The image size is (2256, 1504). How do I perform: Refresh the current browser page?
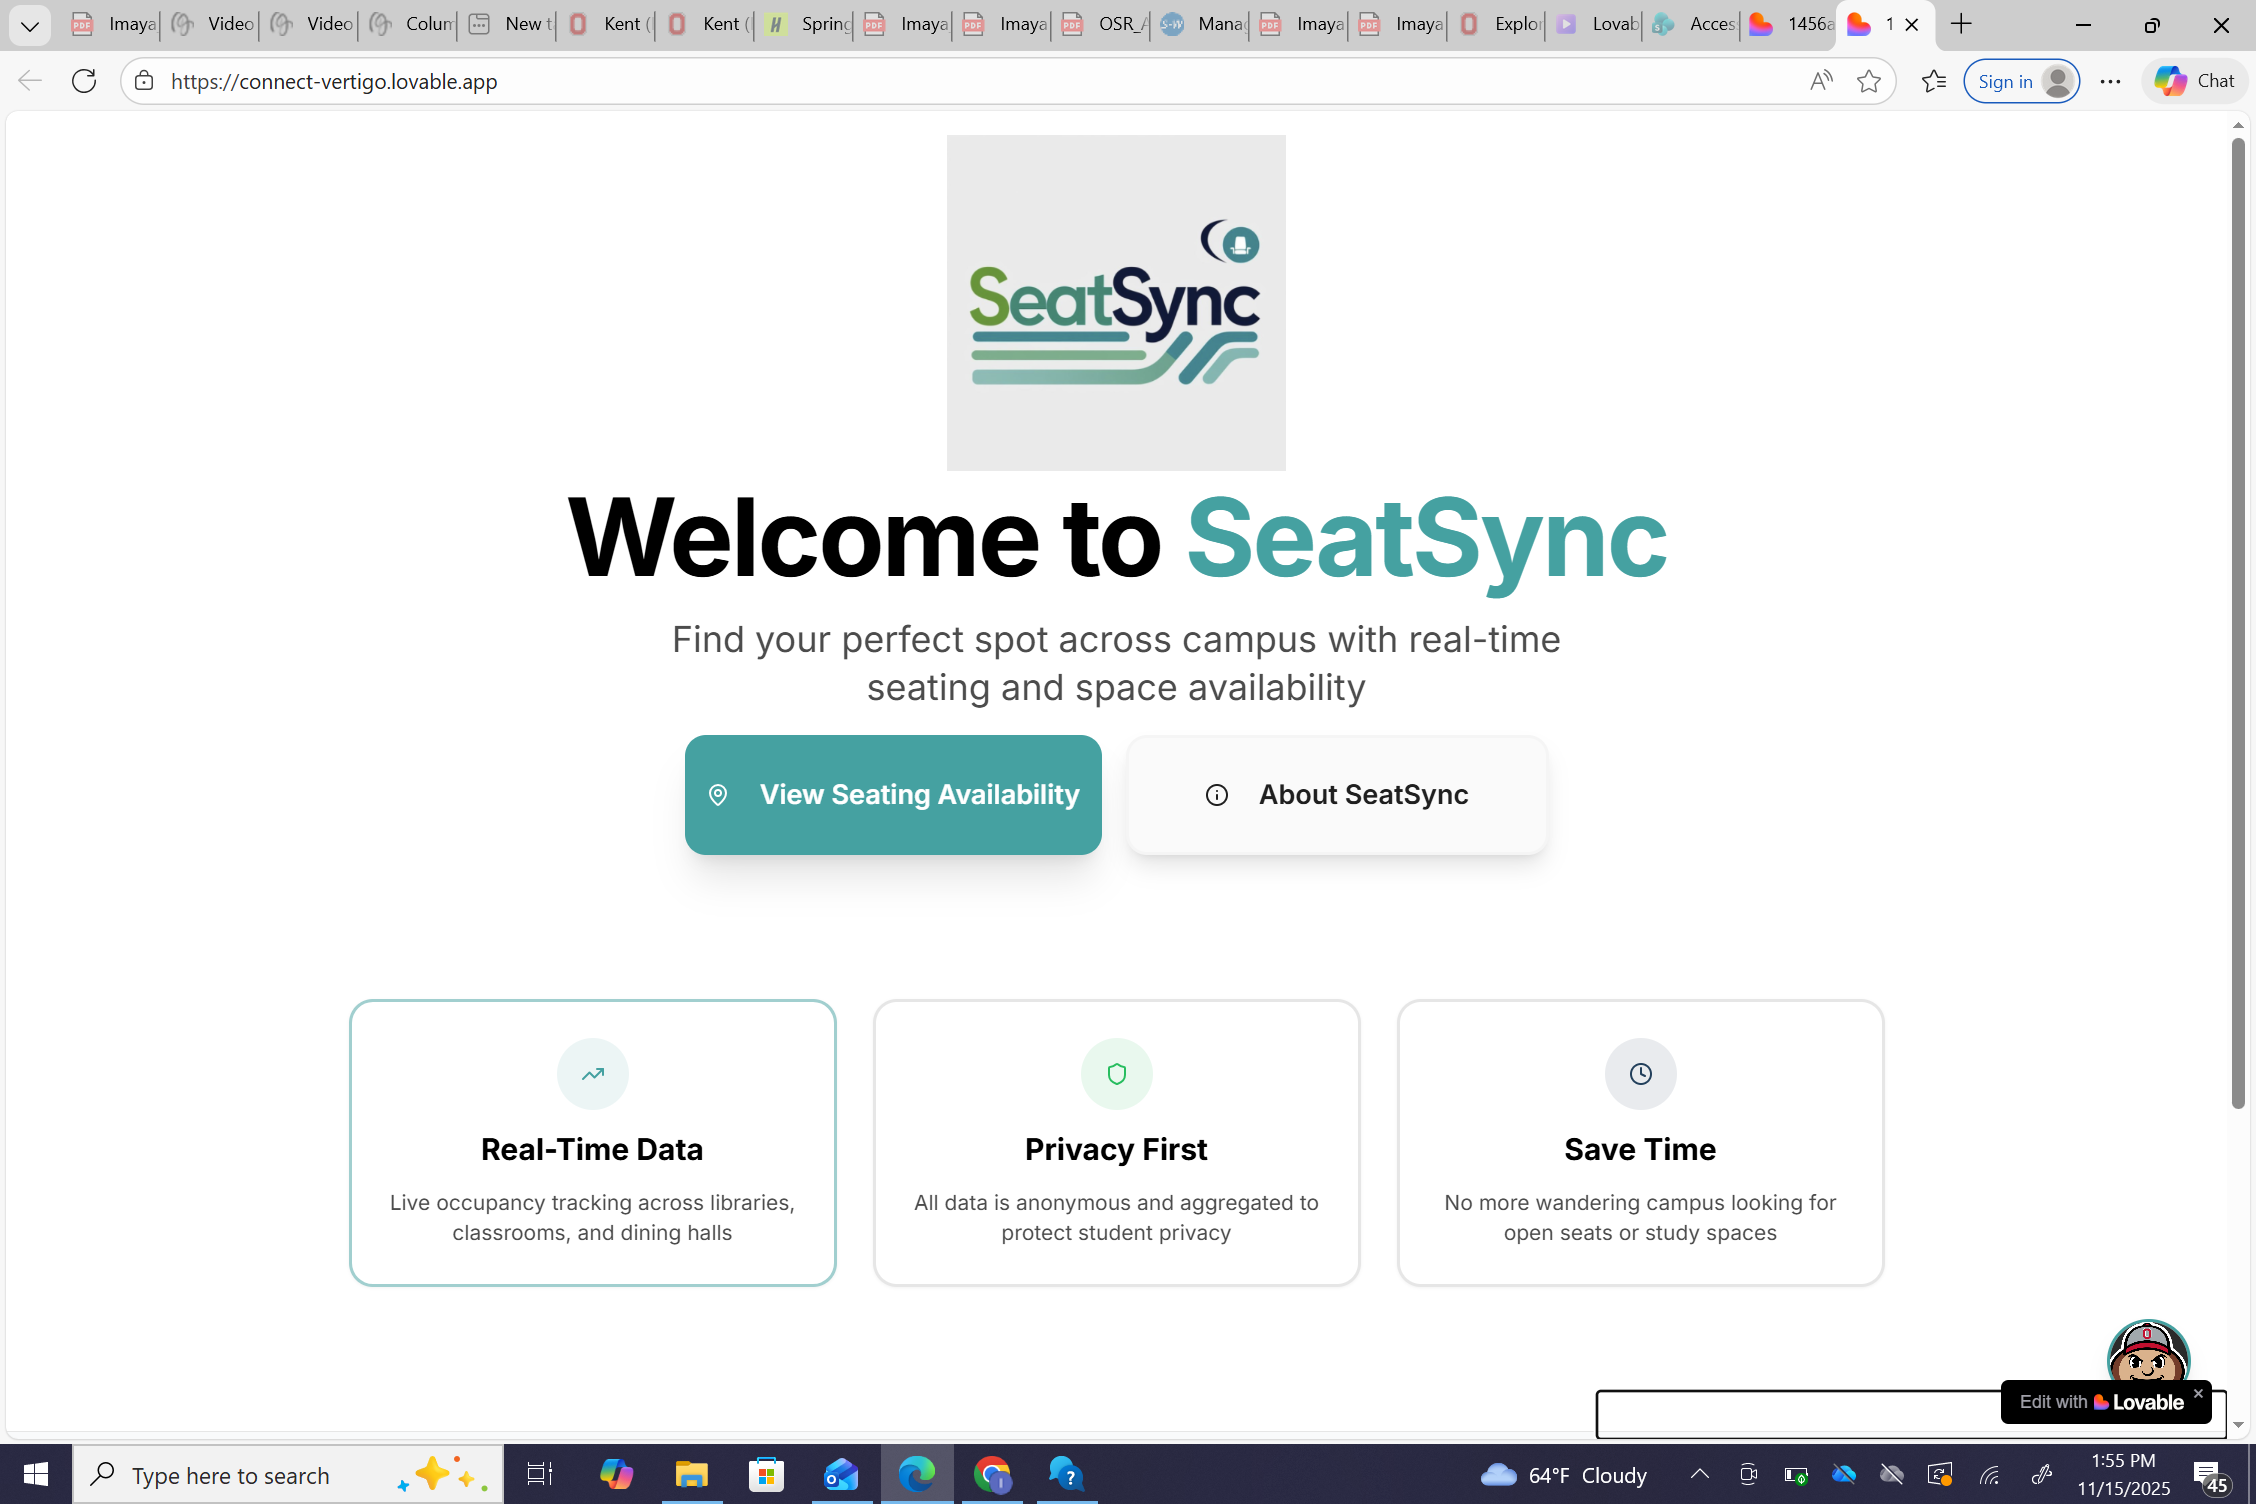point(84,81)
